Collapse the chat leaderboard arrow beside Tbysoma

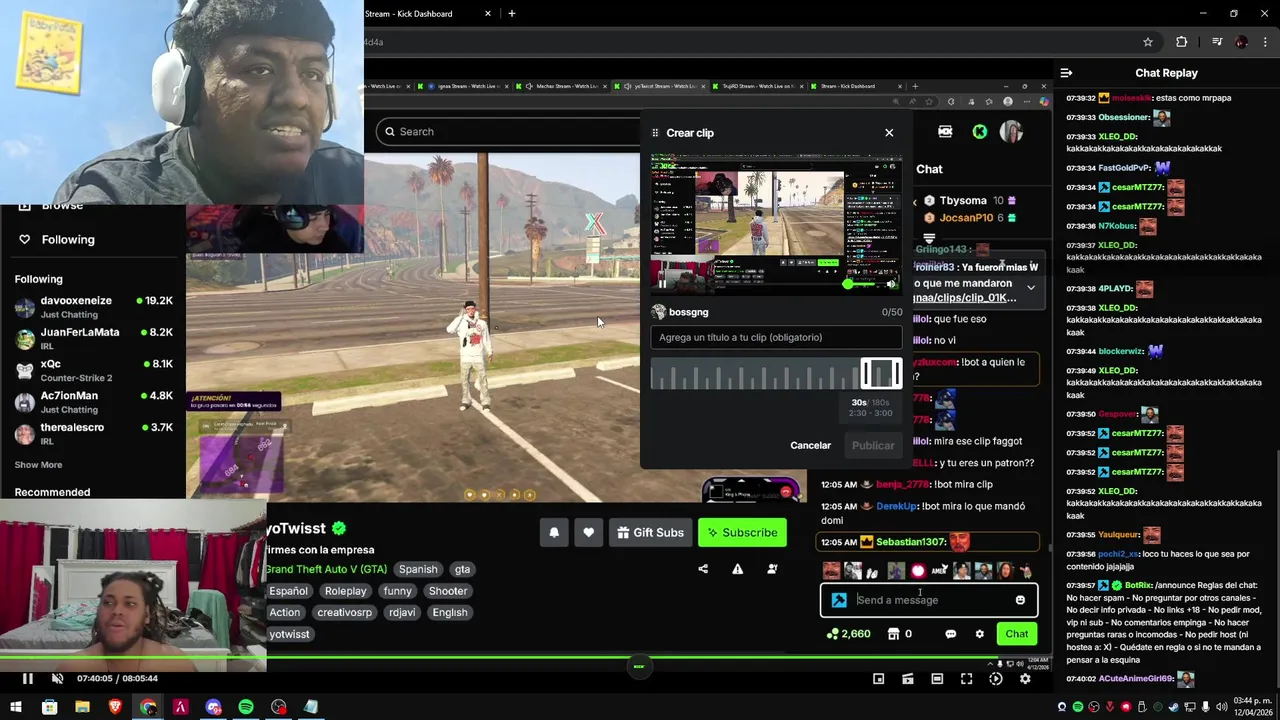click(x=914, y=203)
